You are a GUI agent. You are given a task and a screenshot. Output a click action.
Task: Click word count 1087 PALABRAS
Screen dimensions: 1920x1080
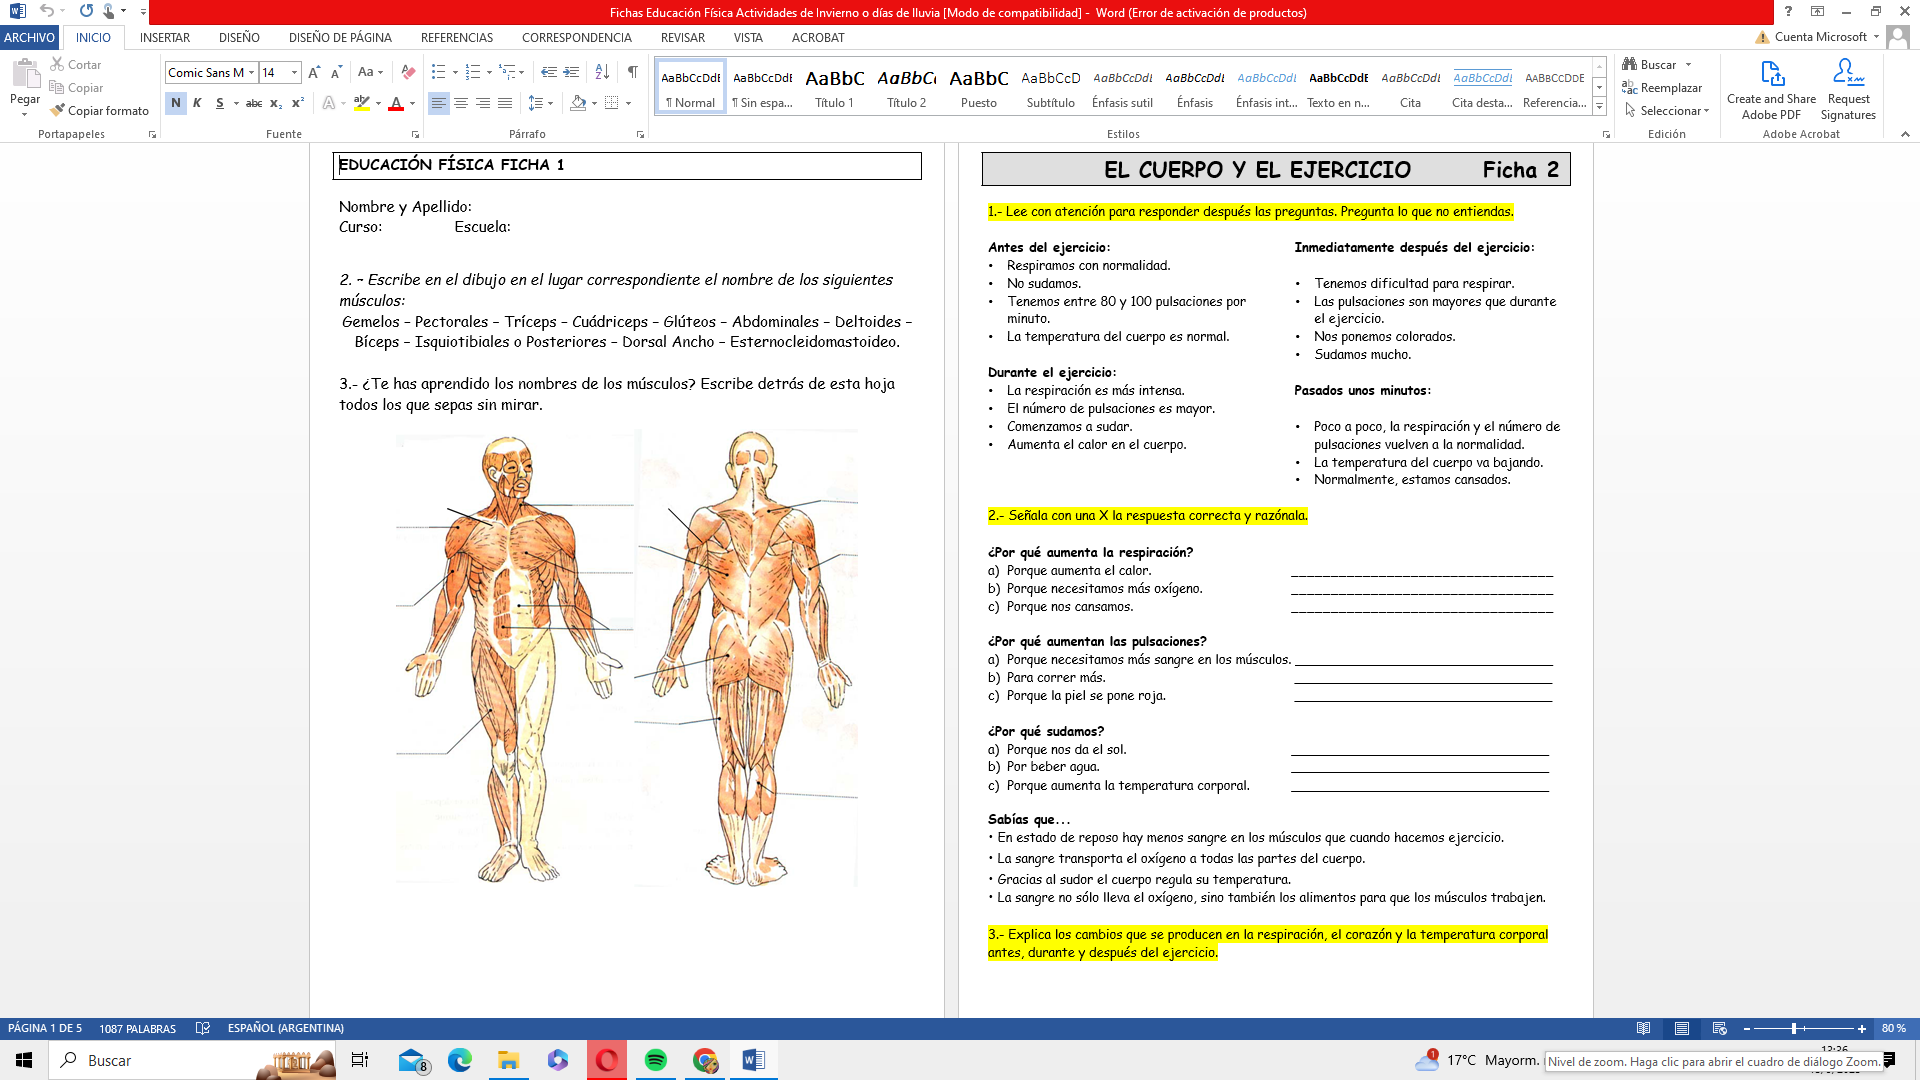tap(138, 1028)
